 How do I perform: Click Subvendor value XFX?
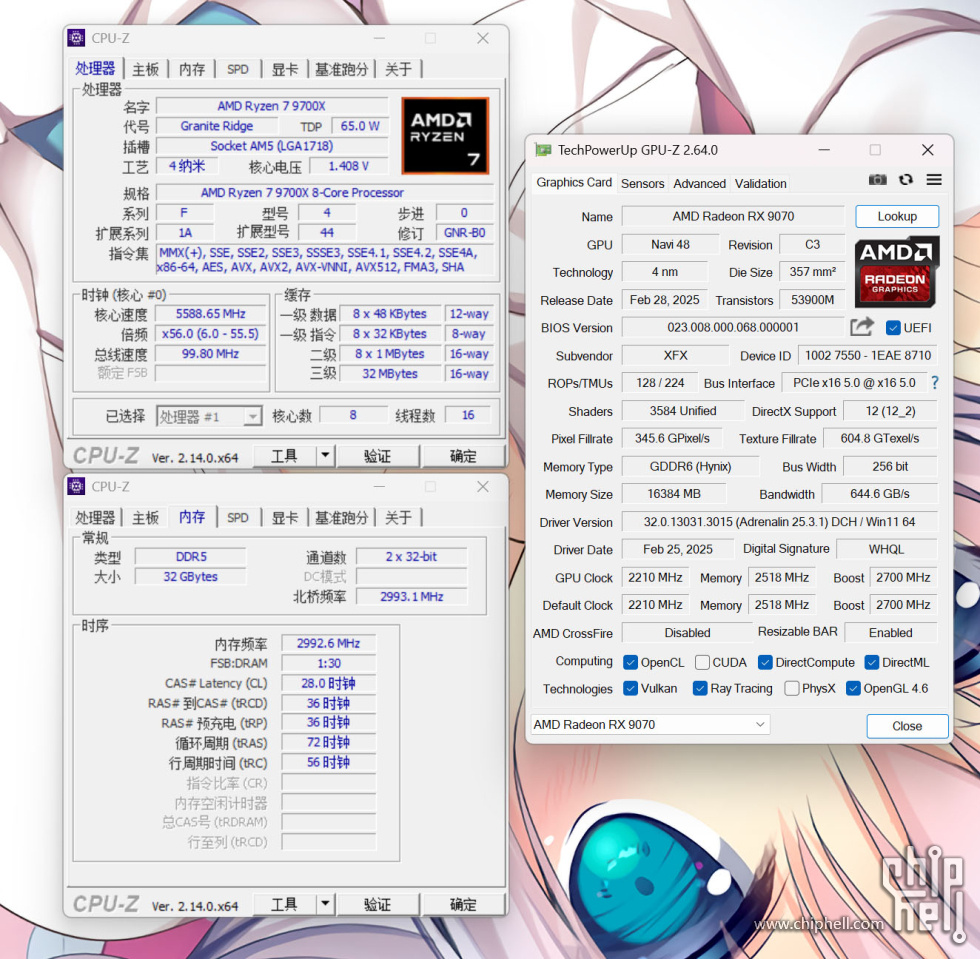[x=675, y=356]
